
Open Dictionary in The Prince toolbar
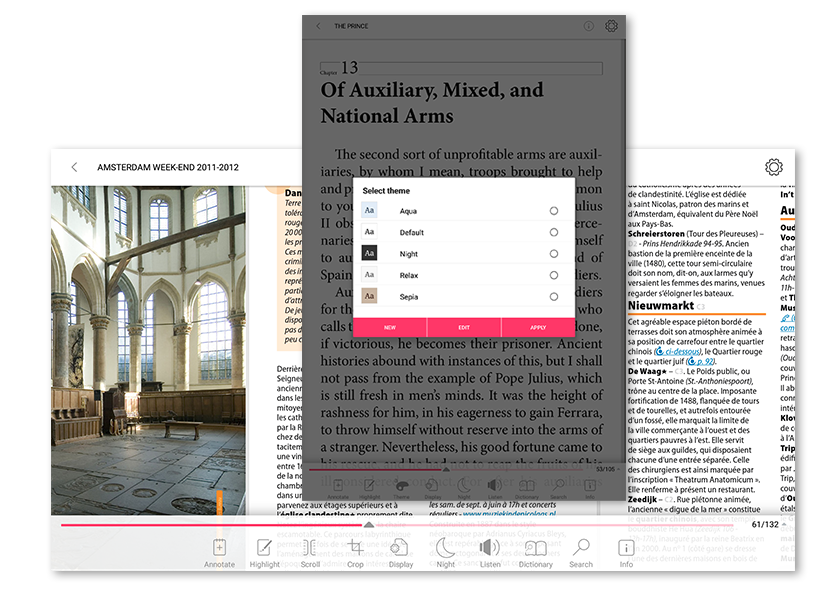coord(527,489)
